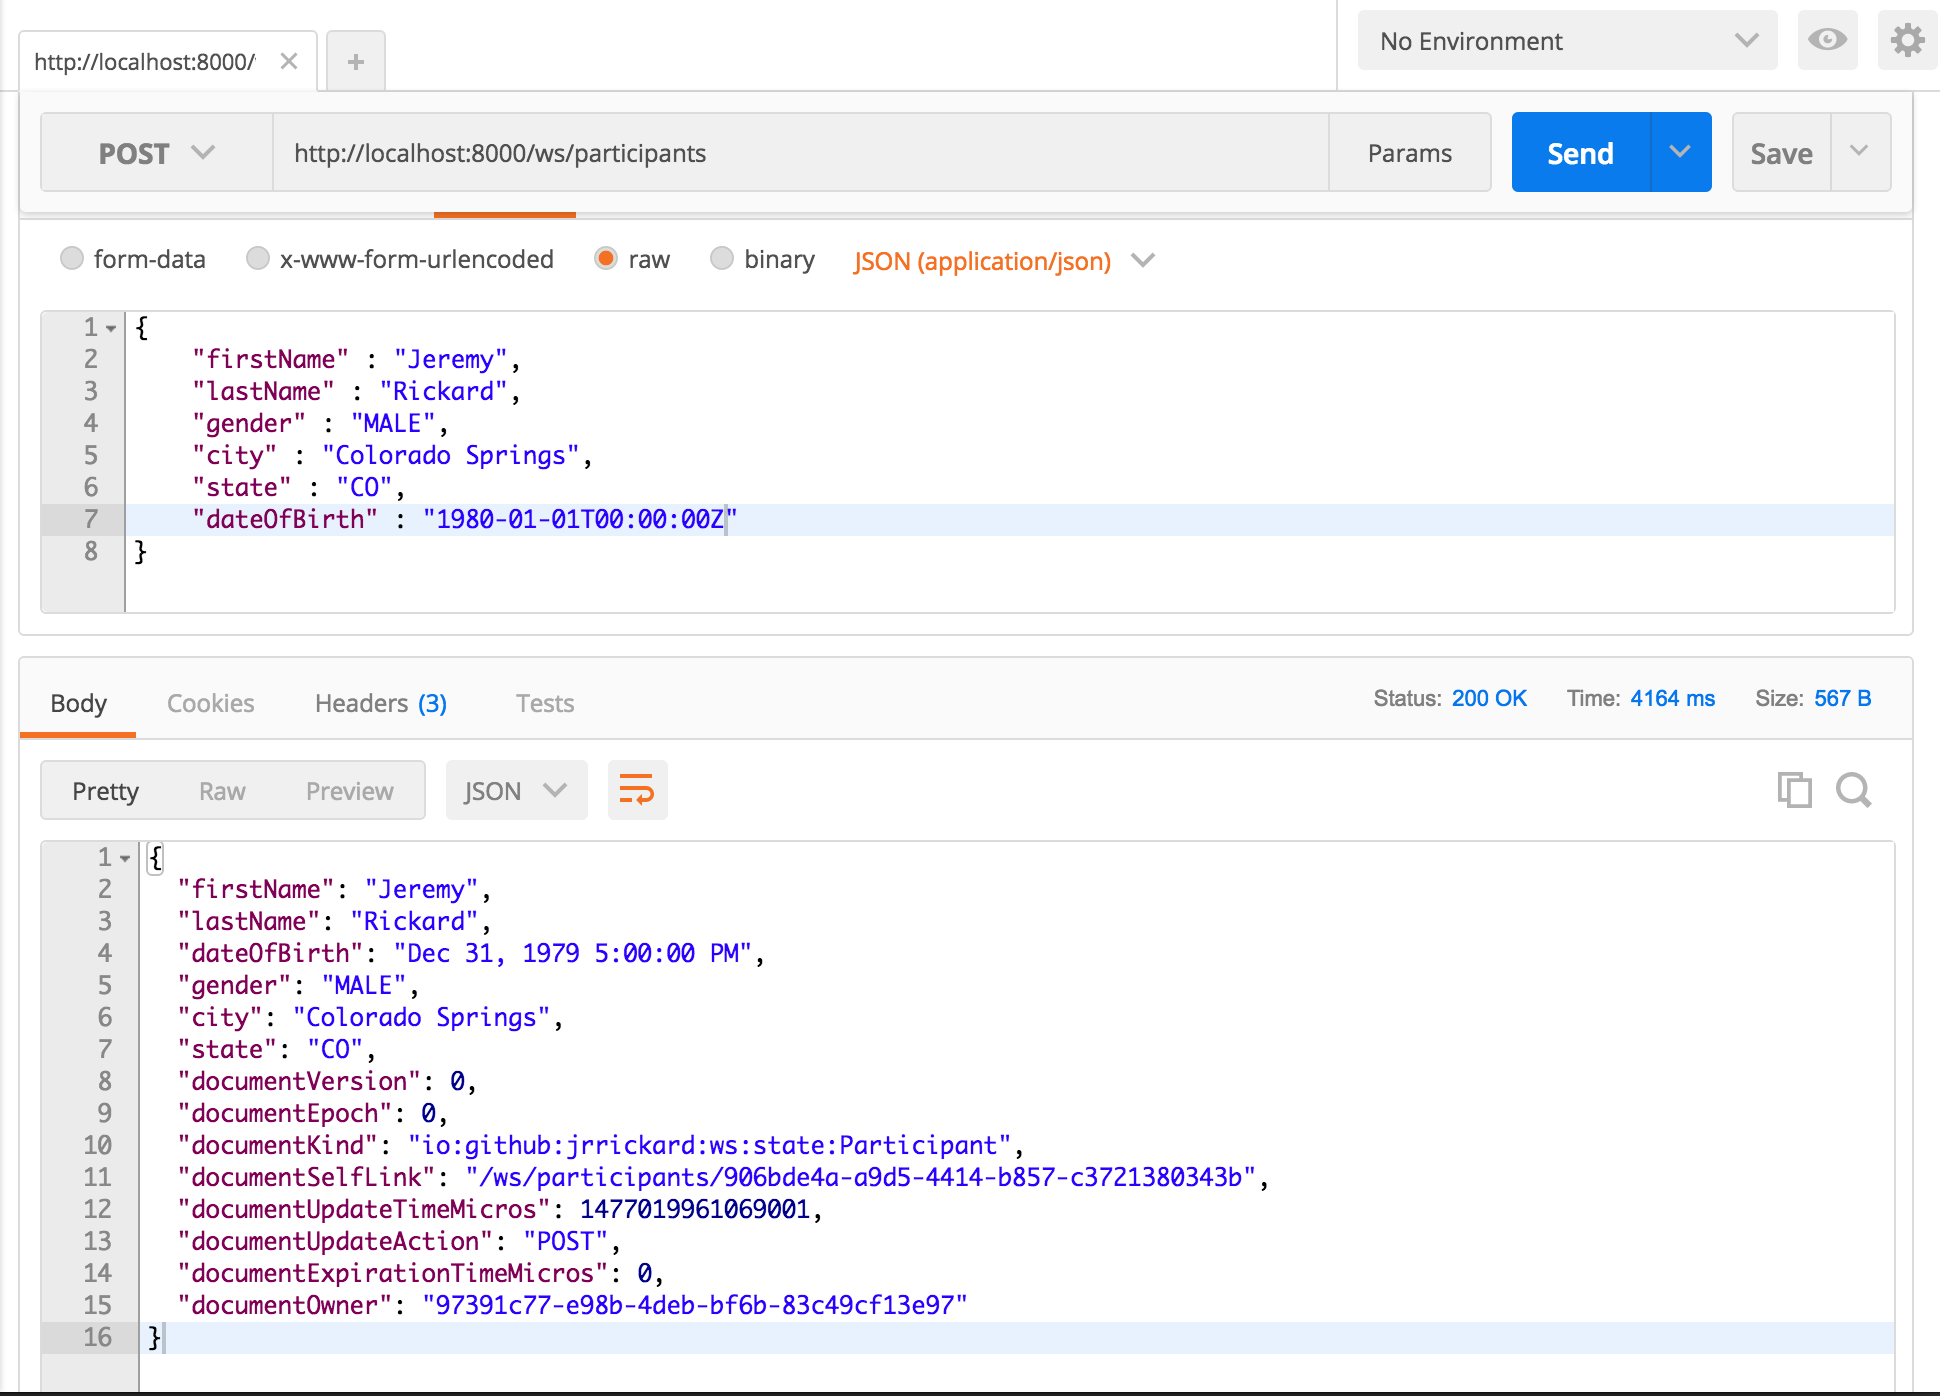Viewport: 1940px width, 1396px height.
Task: Open Send button dropdown arrow
Action: pos(1680,152)
